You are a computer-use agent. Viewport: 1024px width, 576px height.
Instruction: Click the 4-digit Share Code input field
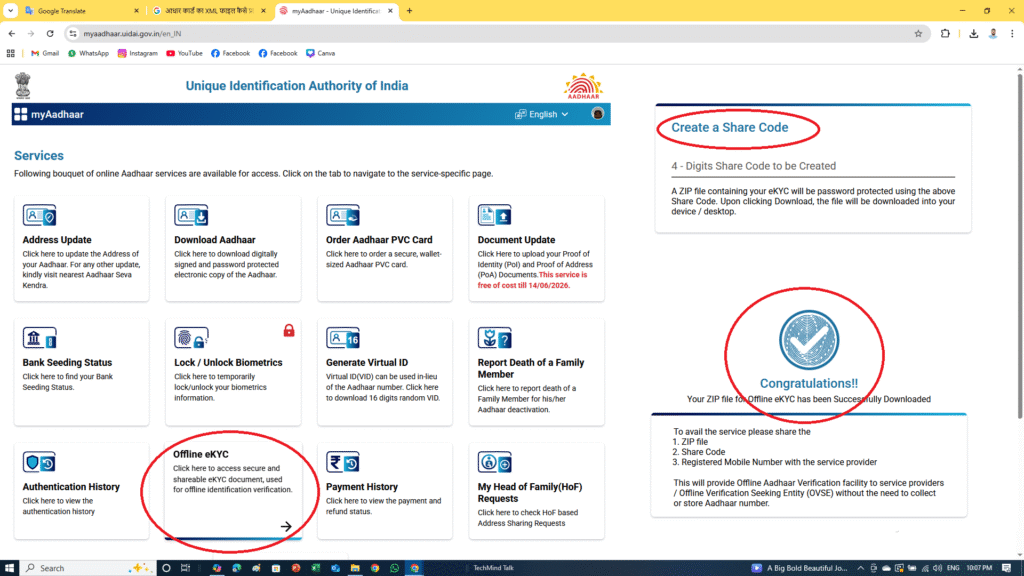pos(812,166)
